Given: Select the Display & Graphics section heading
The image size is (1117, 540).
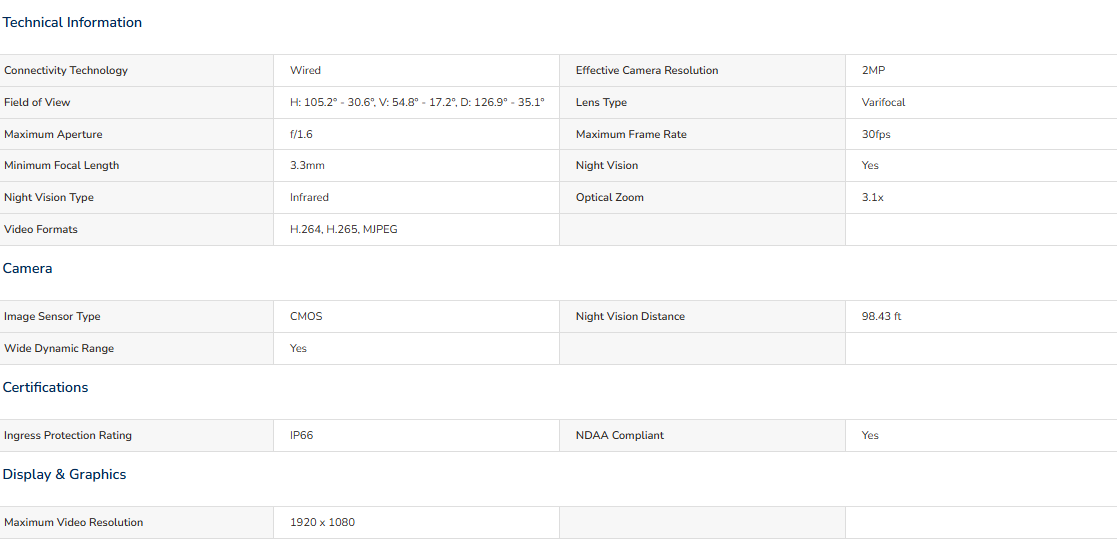Looking at the screenshot, I should click(x=64, y=474).
